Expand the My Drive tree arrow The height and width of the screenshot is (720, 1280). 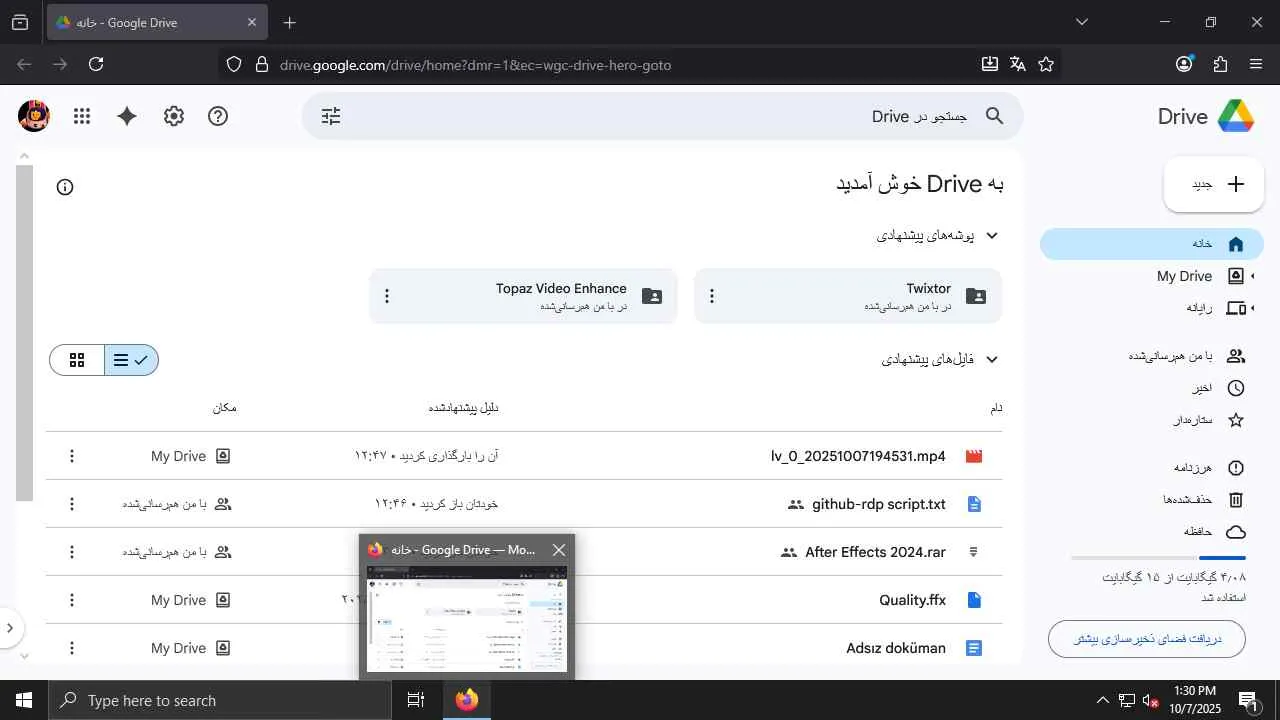click(x=1253, y=276)
